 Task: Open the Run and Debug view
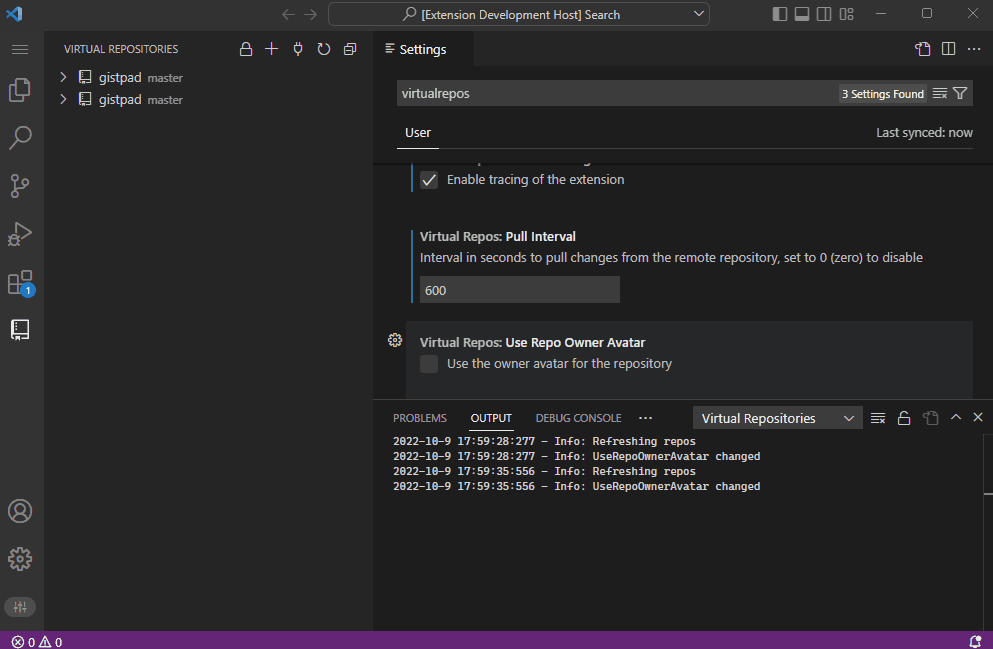click(20, 234)
